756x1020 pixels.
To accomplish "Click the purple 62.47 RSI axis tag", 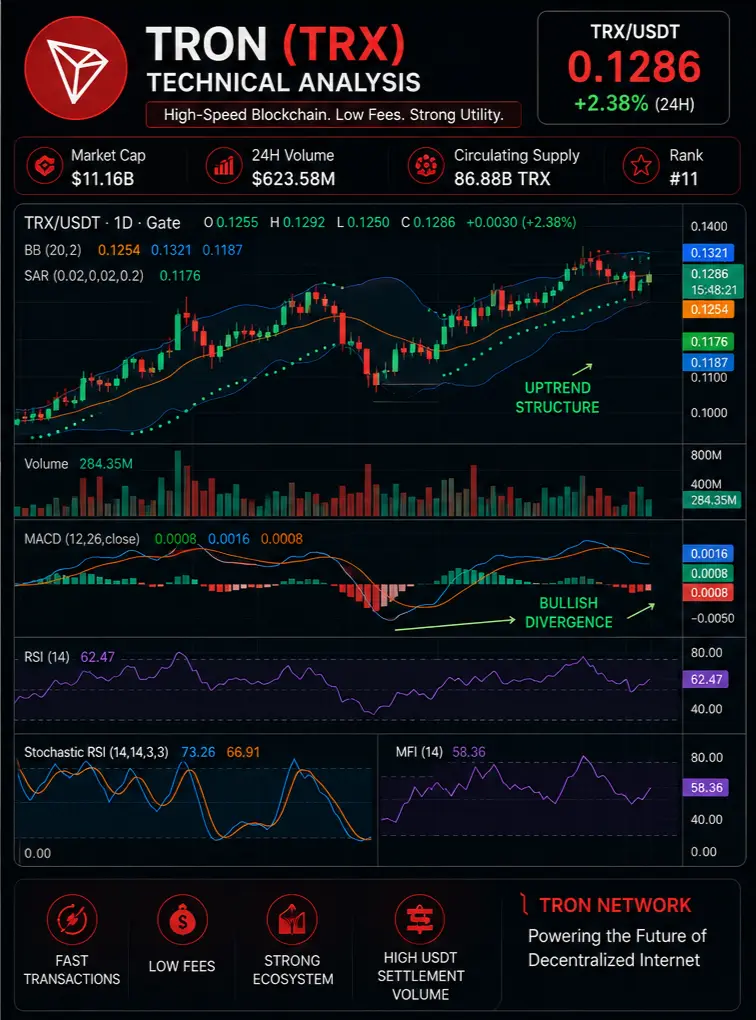I will click(706, 680).
